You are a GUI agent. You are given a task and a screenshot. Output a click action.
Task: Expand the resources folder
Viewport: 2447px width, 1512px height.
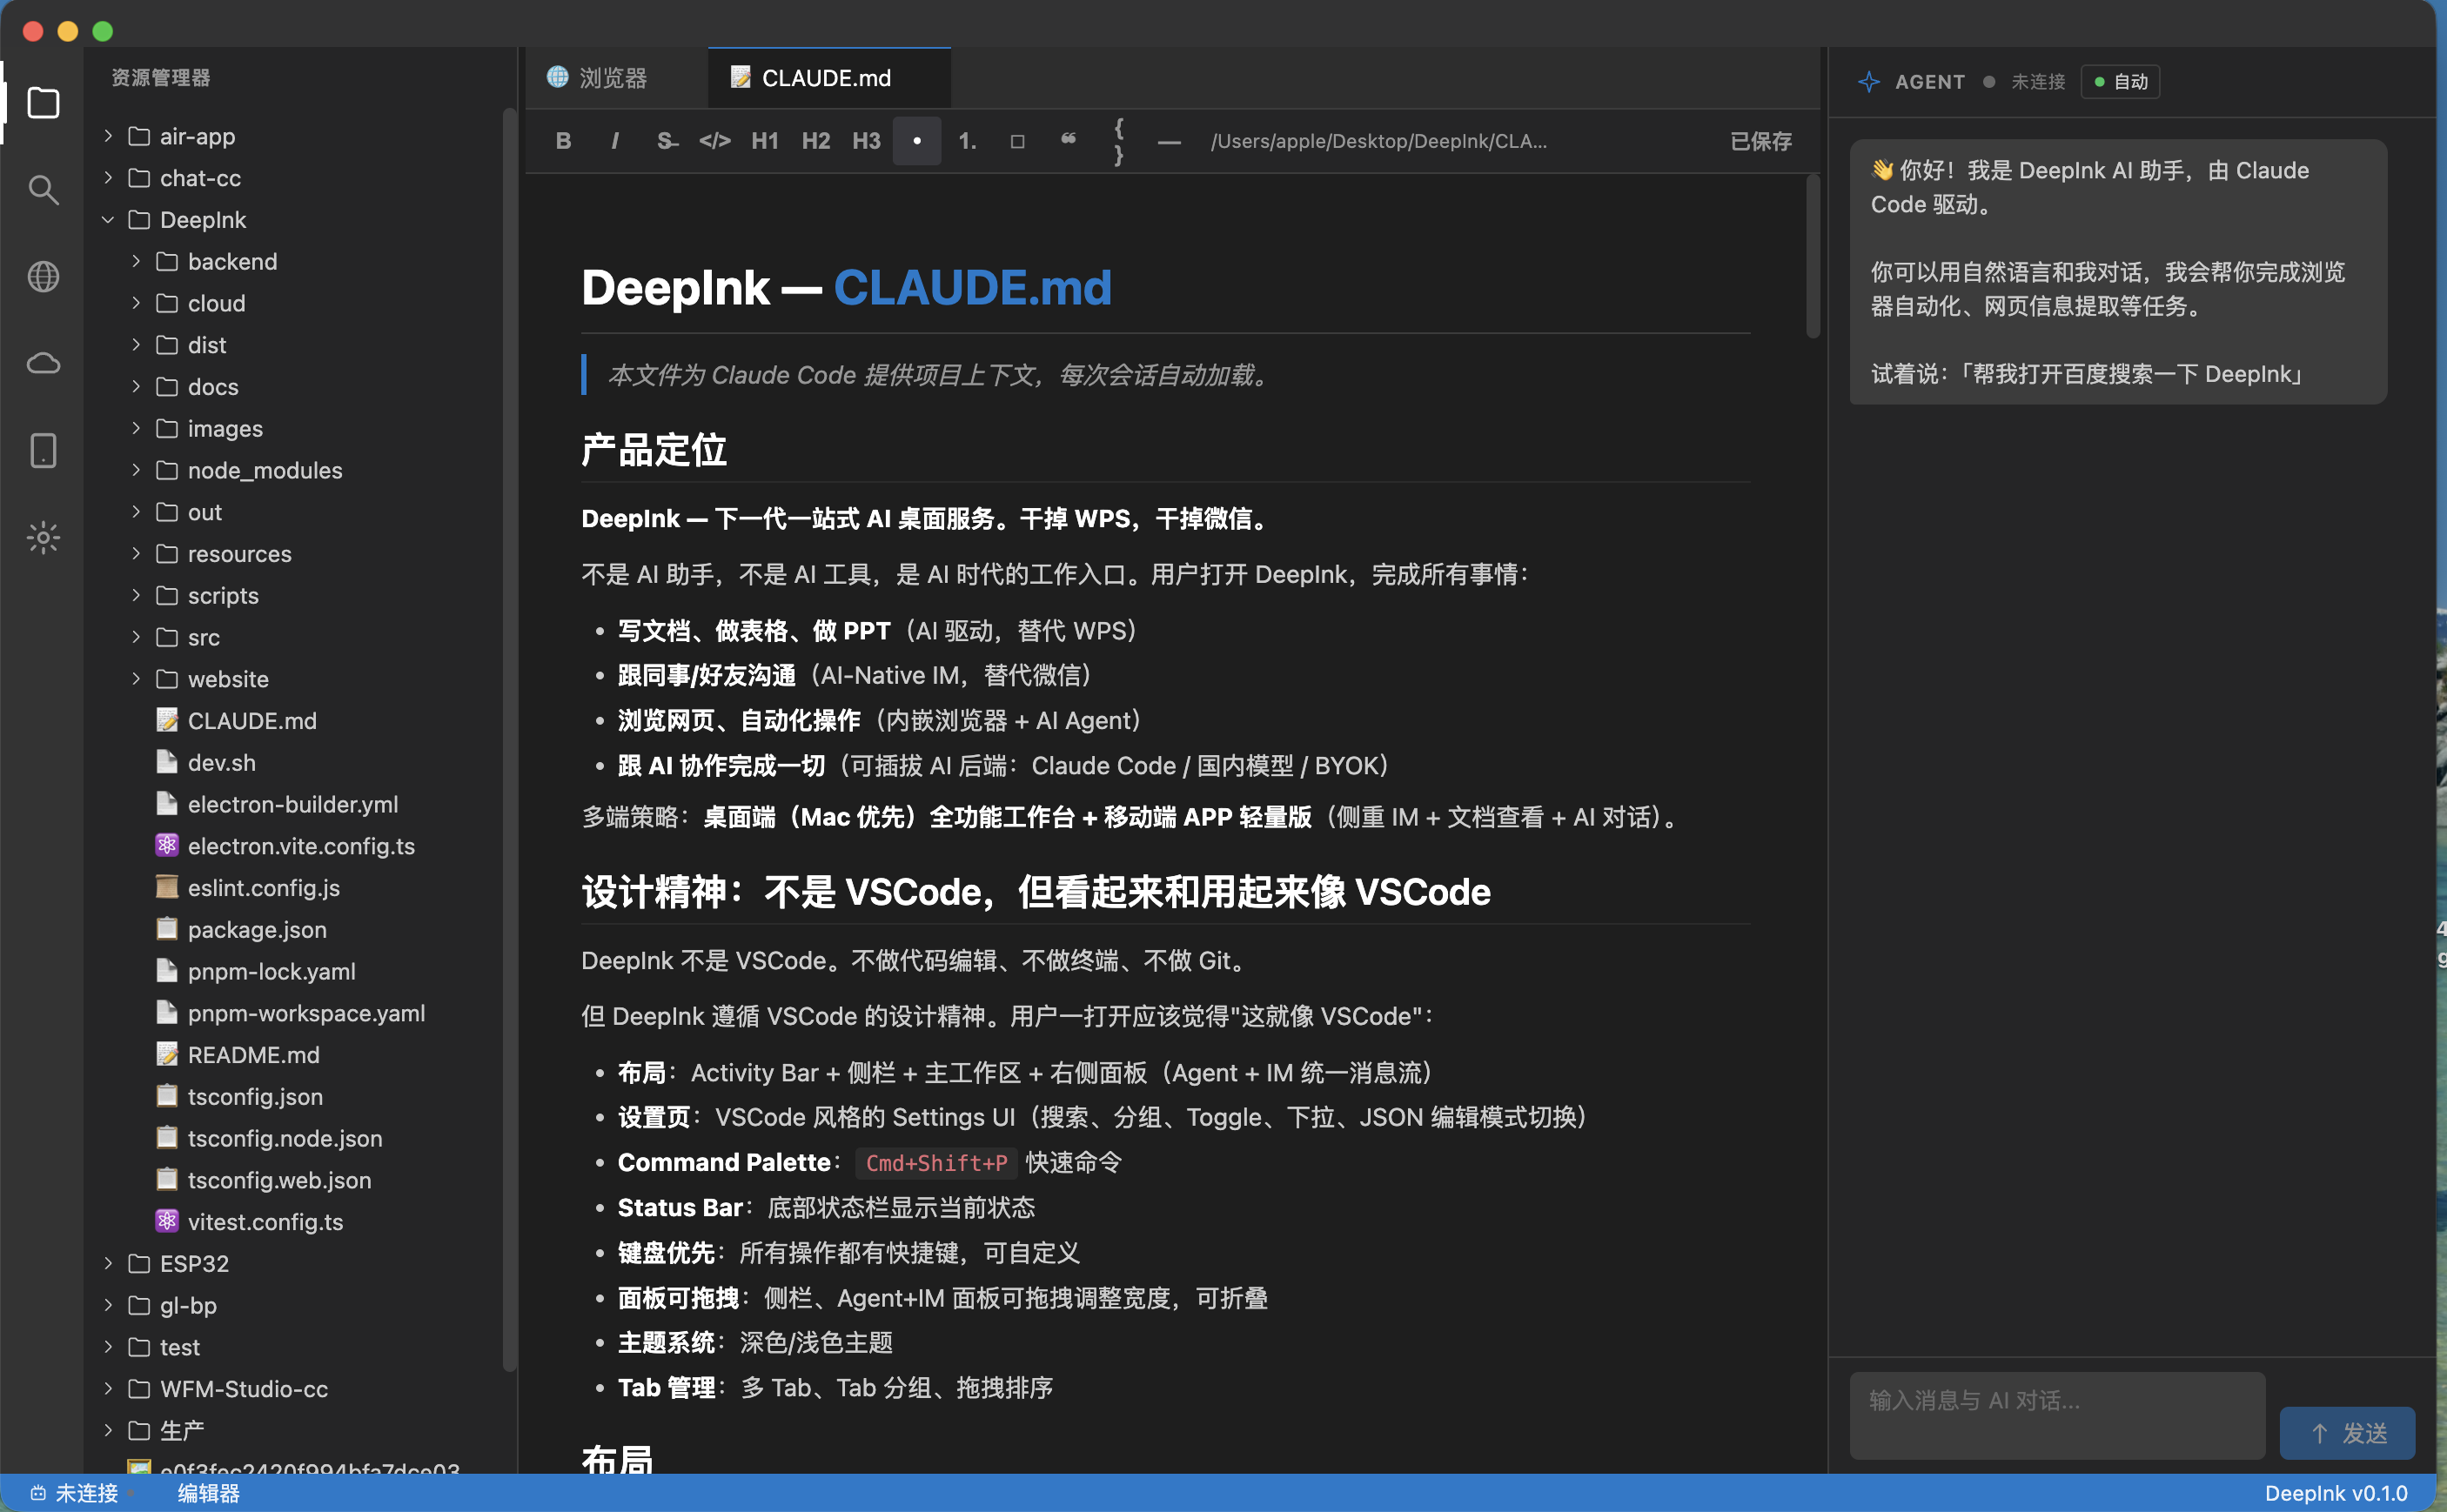tap(136, 553)
